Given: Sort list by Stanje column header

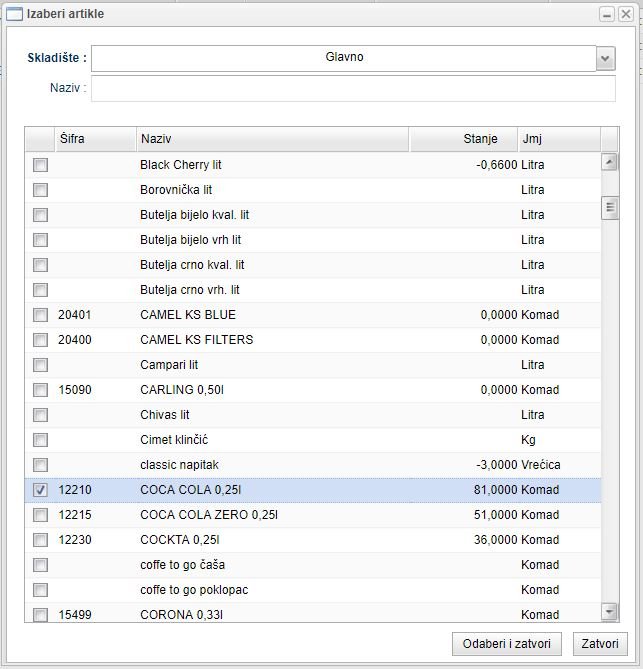Looking at the screenshot, I should [463, 139].
